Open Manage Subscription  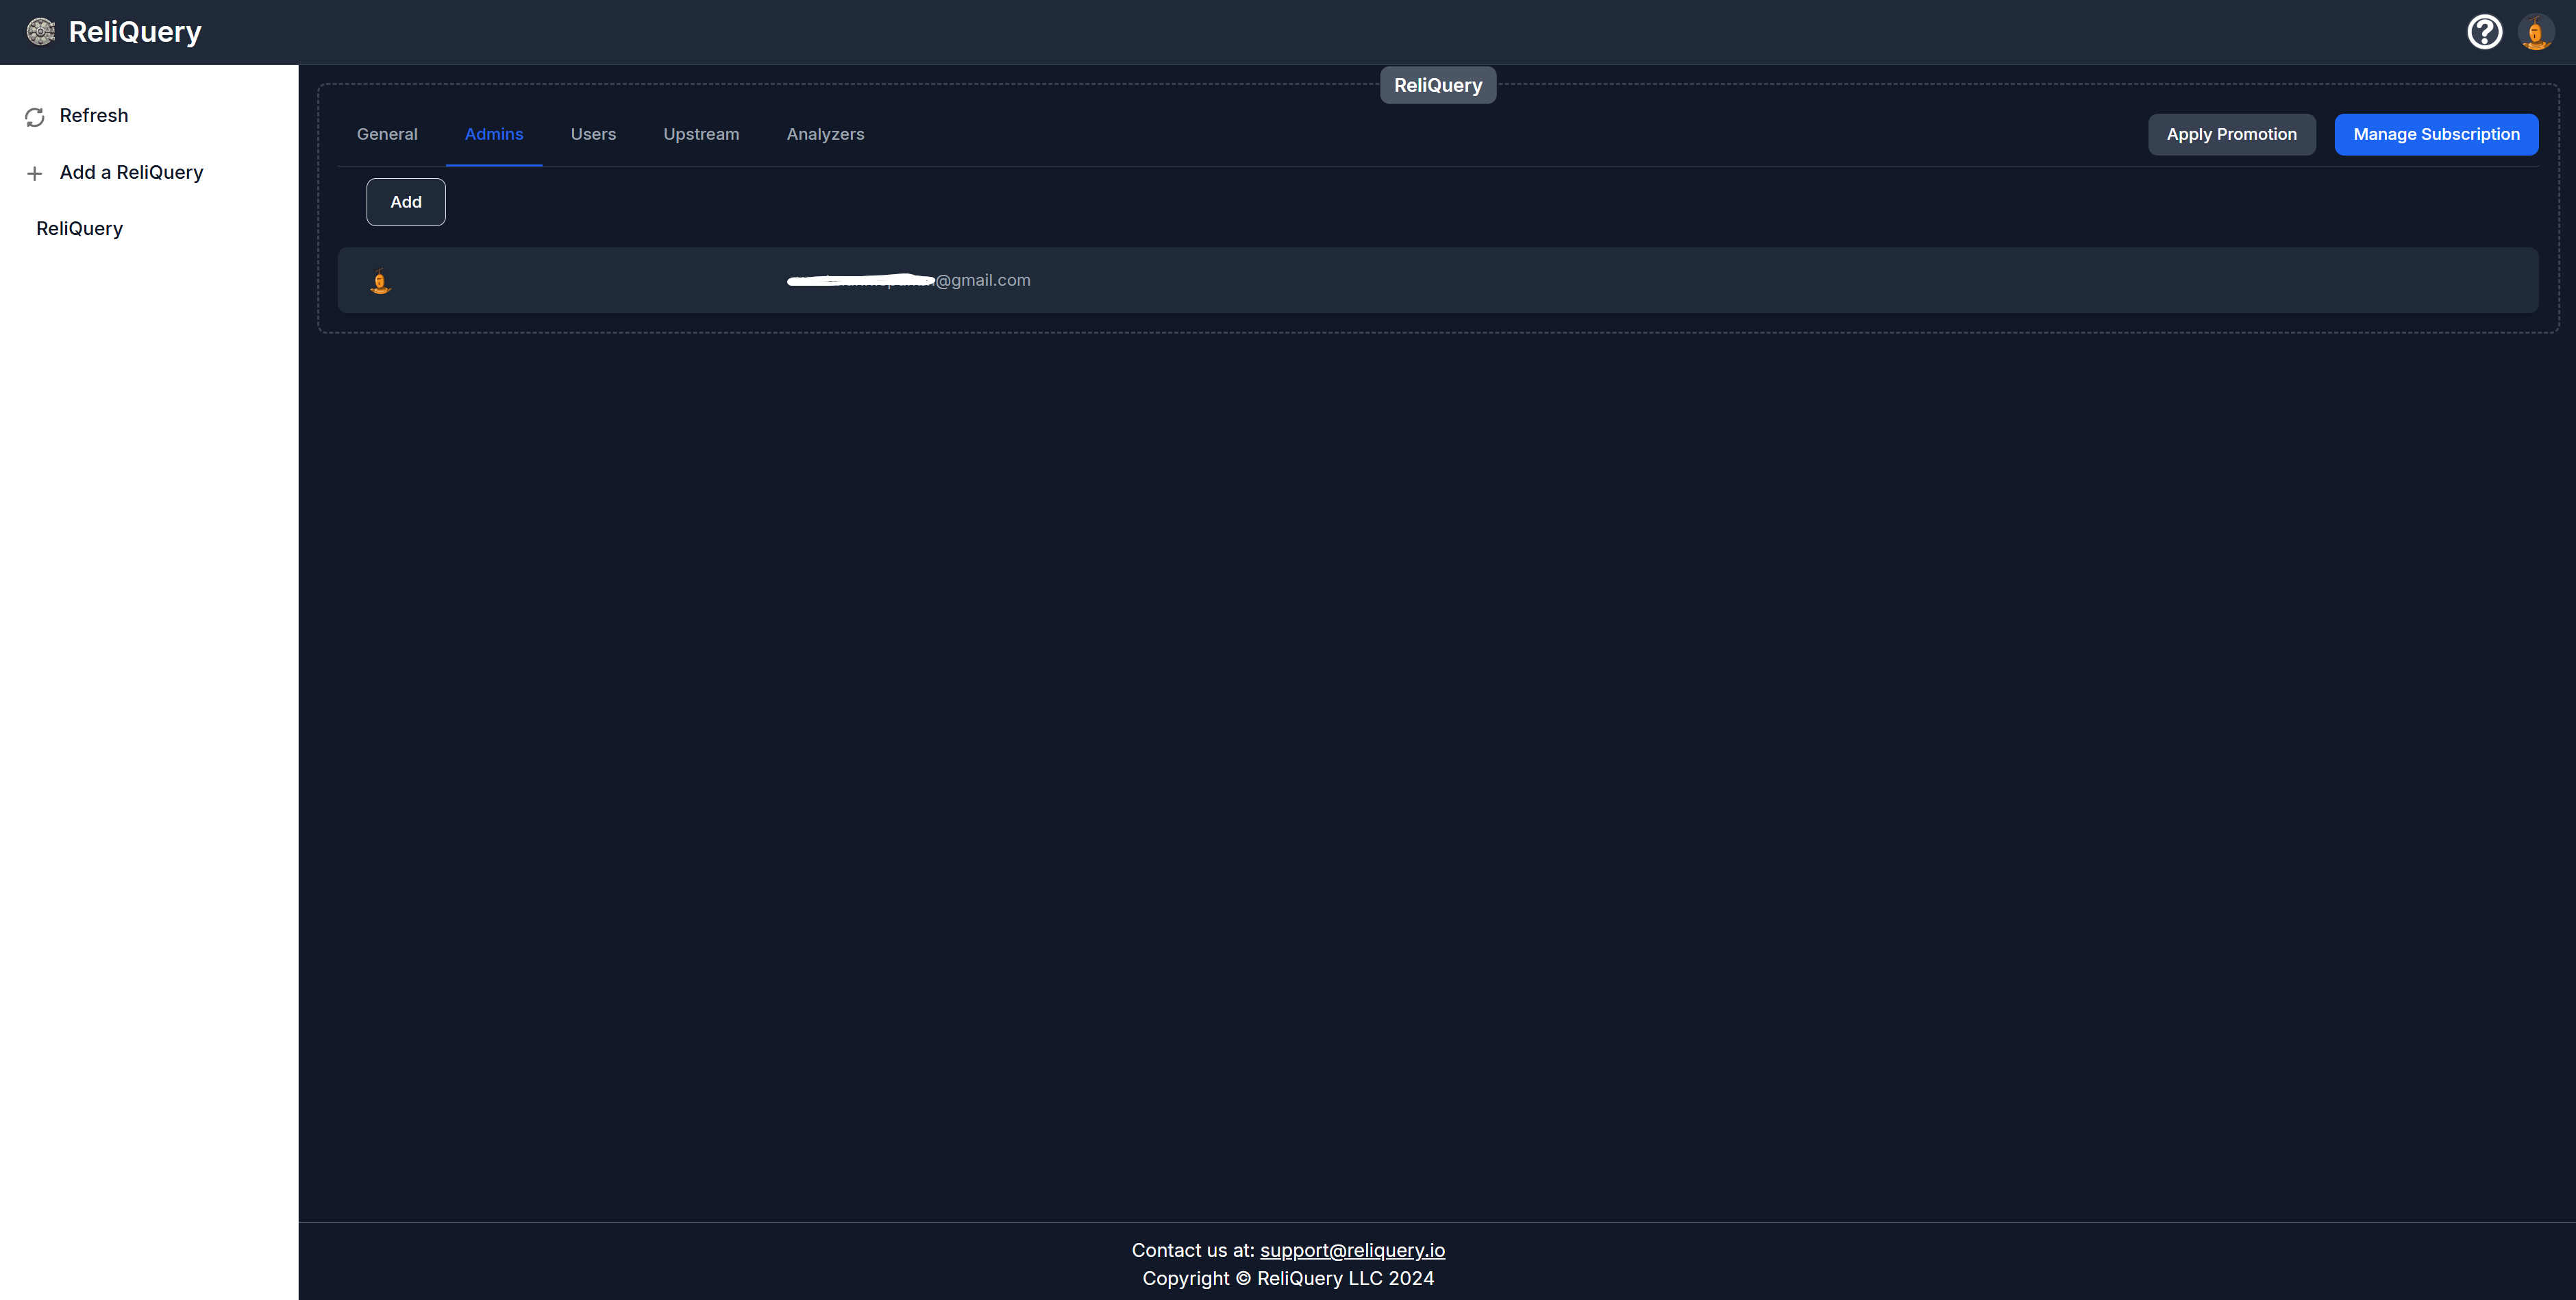(x=2436, y=134)
